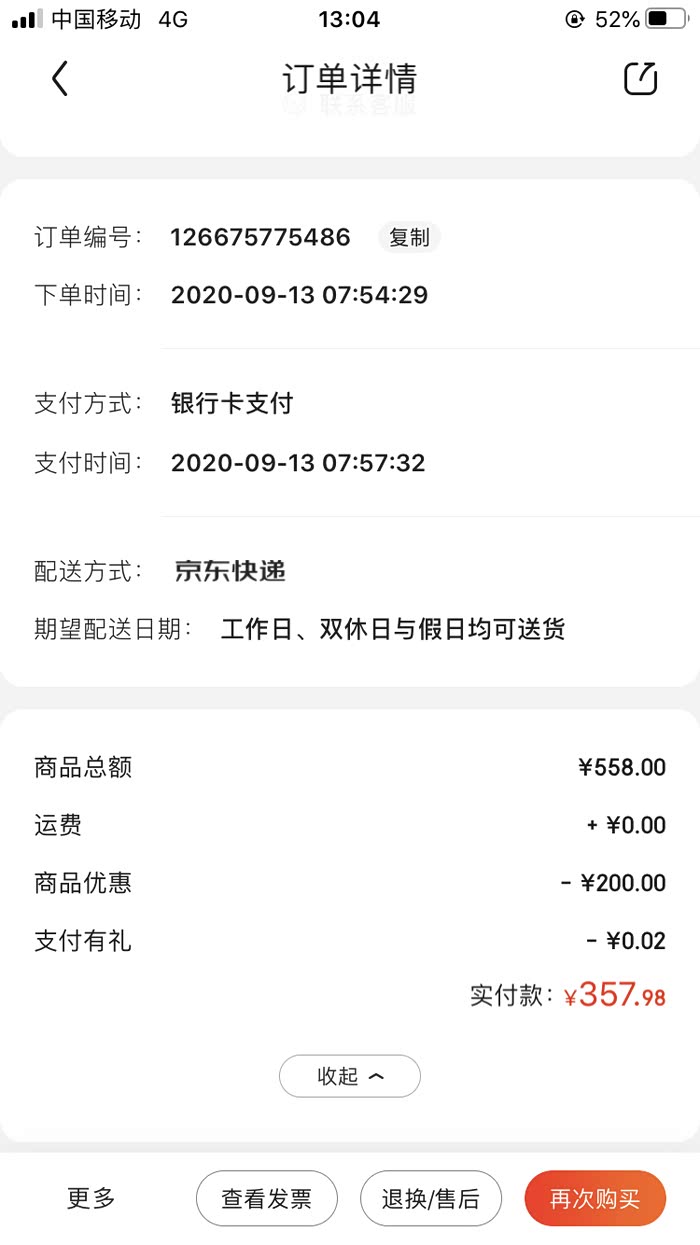Tap the 京东快递 delivery method
700x1245 pixels.
click(230, 571)
